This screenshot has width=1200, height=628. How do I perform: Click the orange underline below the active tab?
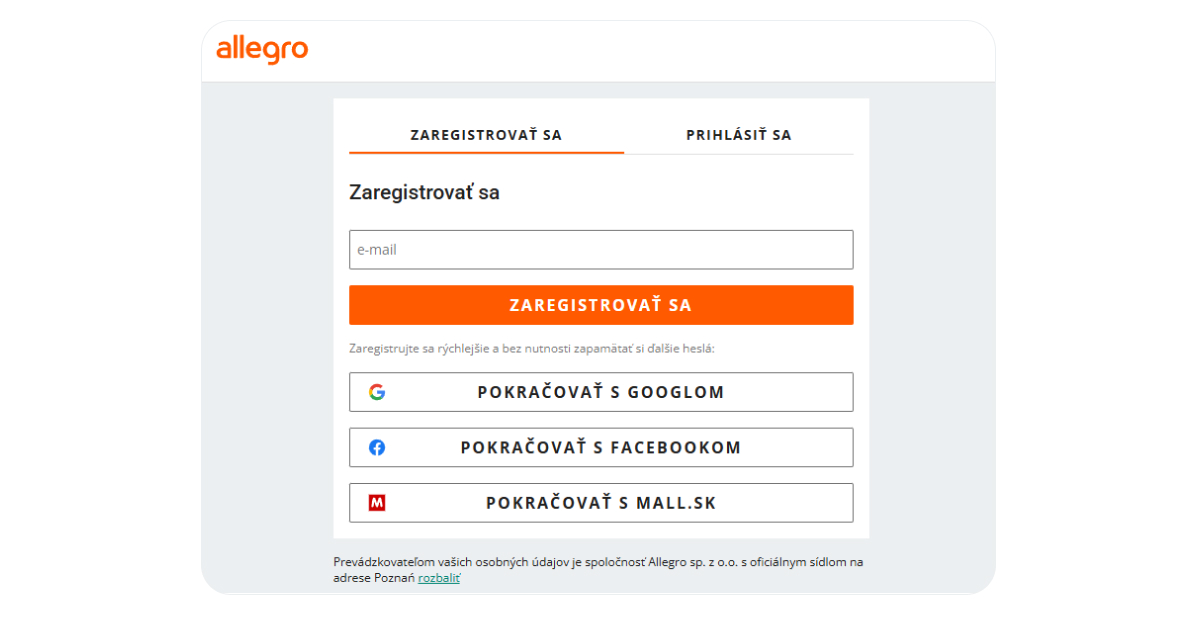[486, 152]
